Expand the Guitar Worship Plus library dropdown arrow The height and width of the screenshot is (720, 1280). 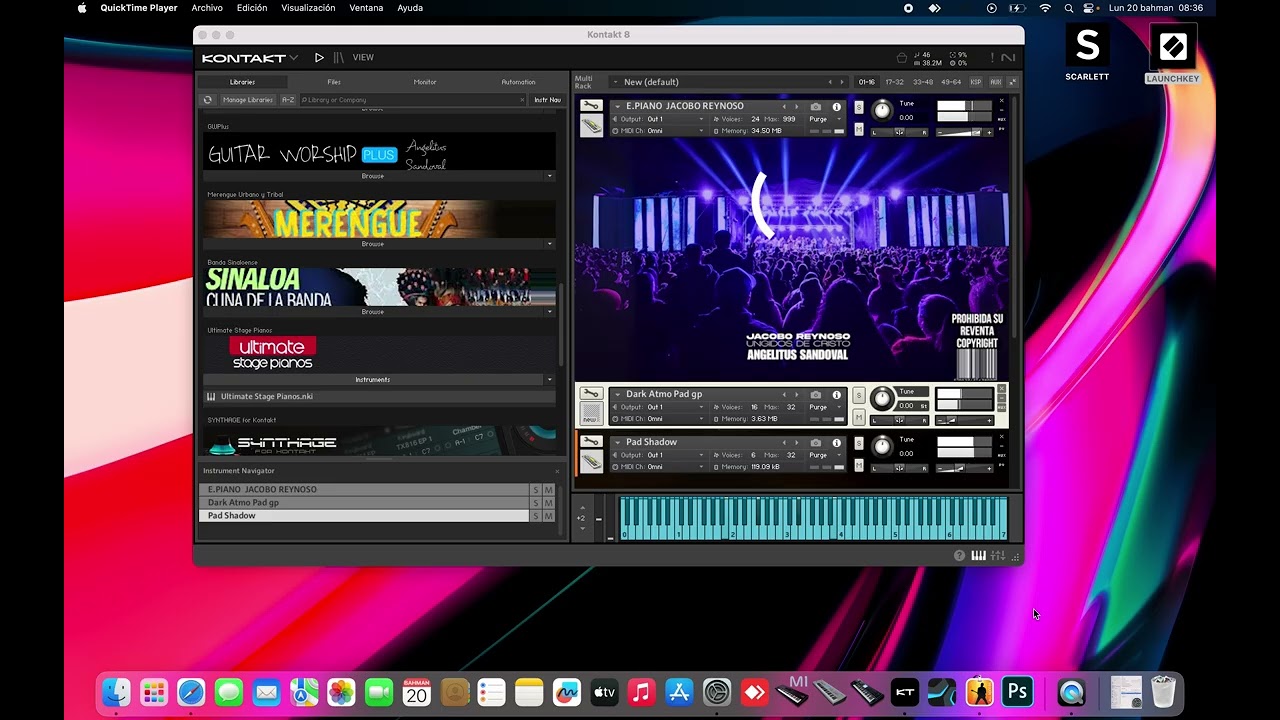coord(549,176)
